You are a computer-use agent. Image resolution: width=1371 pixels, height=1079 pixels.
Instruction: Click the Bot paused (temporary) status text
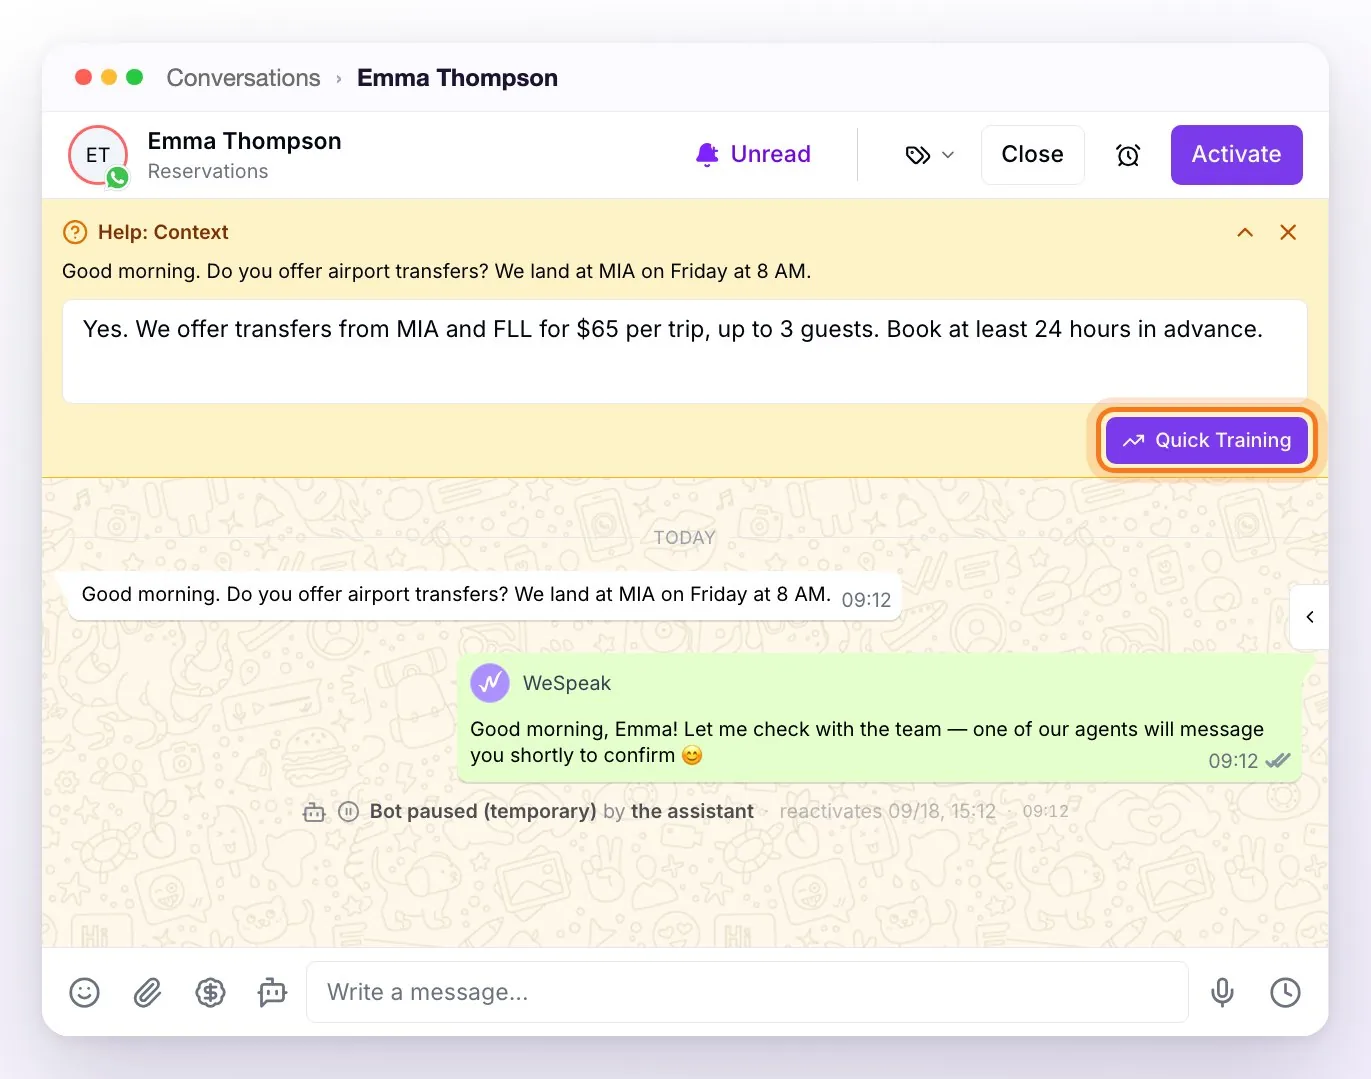click(x=483, y=811)
